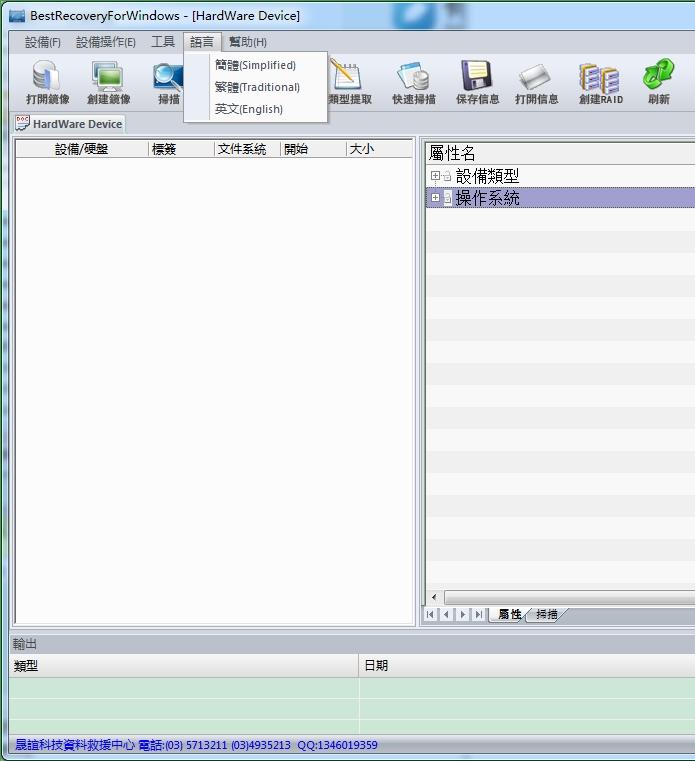The image size is (695, 761).
Task: Click the document icon on HardWare Device tab
Action: click(22, 123)
